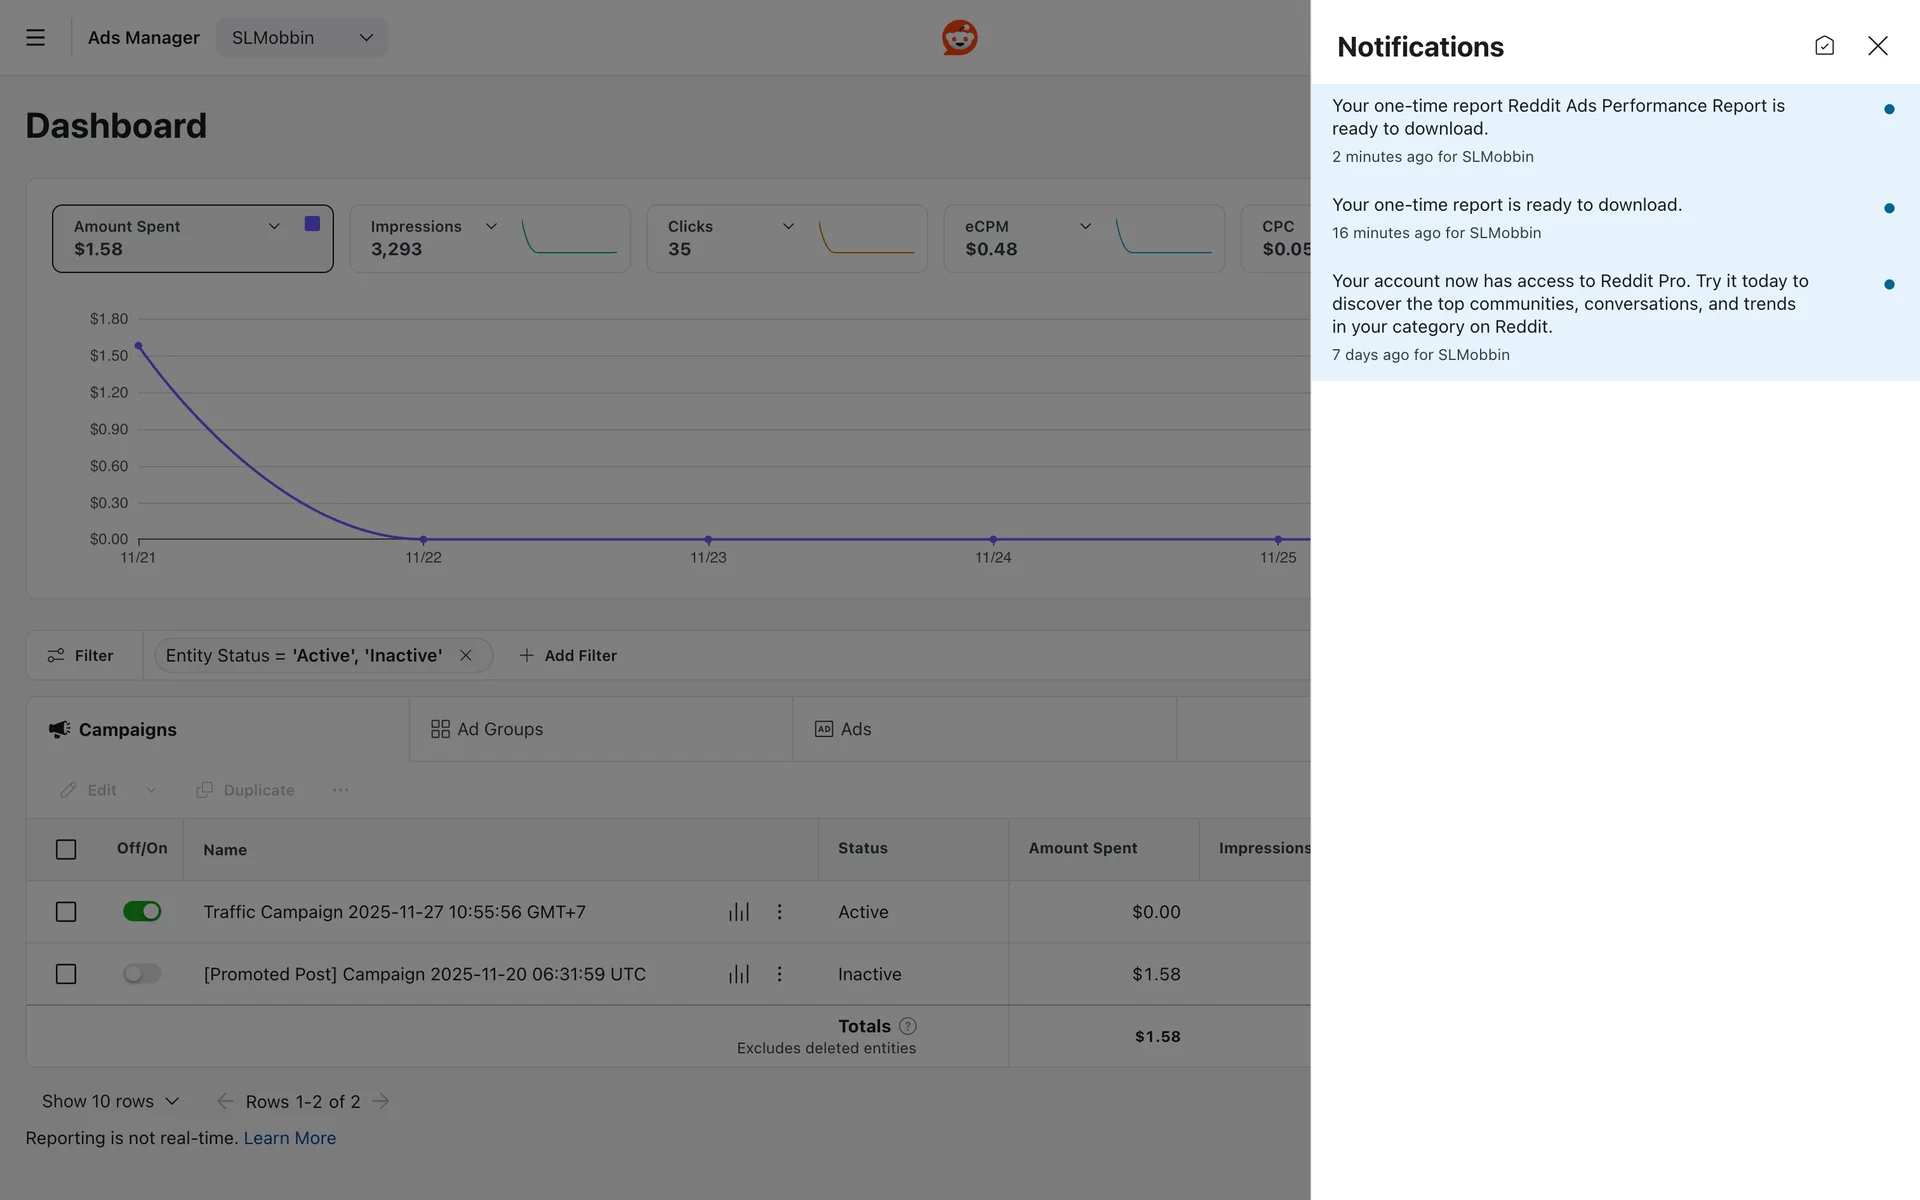Click the Learn More link
This screenshot has height=1200, width=1920.
[x=289, y=1138]
